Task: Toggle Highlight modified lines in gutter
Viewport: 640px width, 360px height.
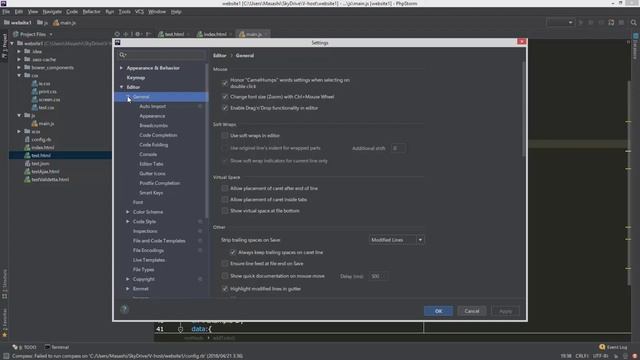Action: click(225, 289)
